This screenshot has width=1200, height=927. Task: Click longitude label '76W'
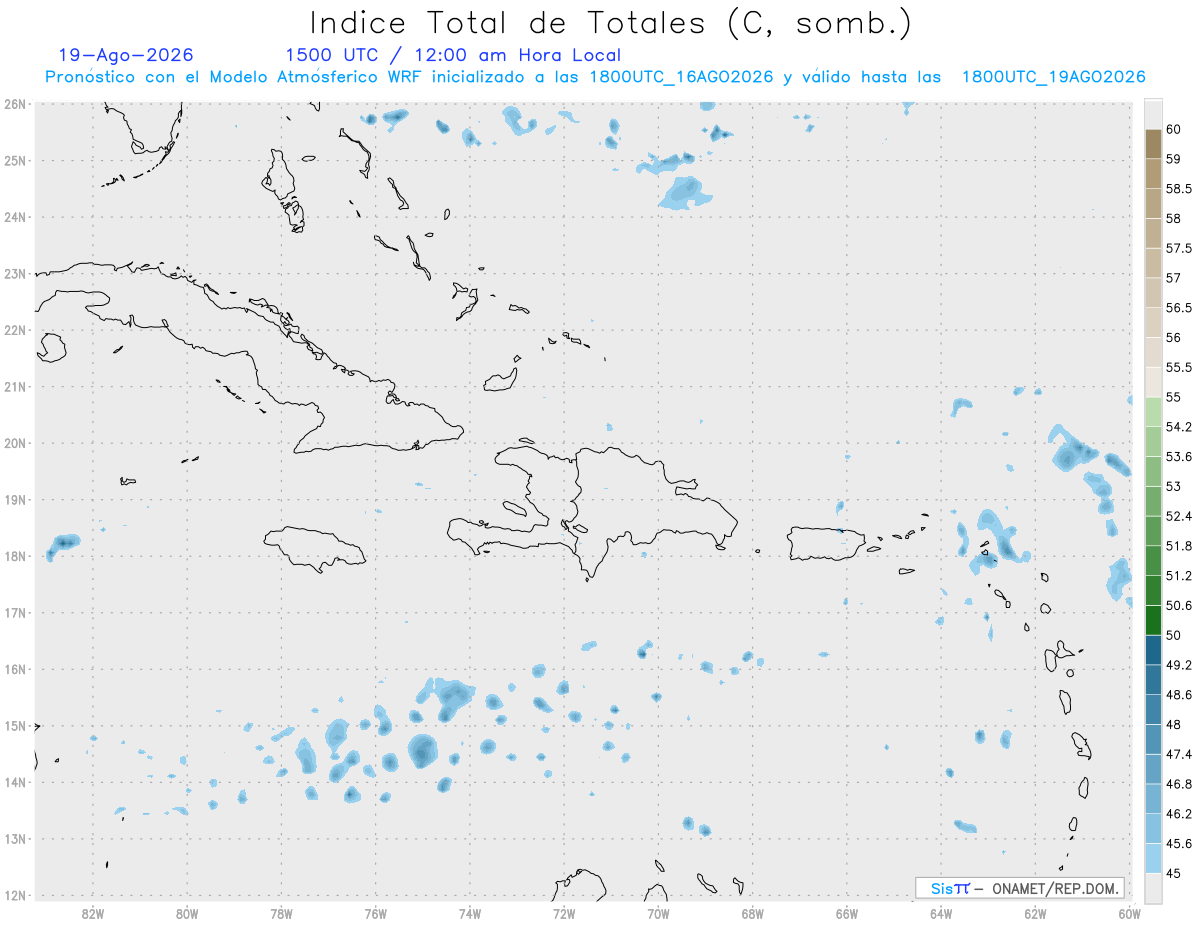pos(376,912)
